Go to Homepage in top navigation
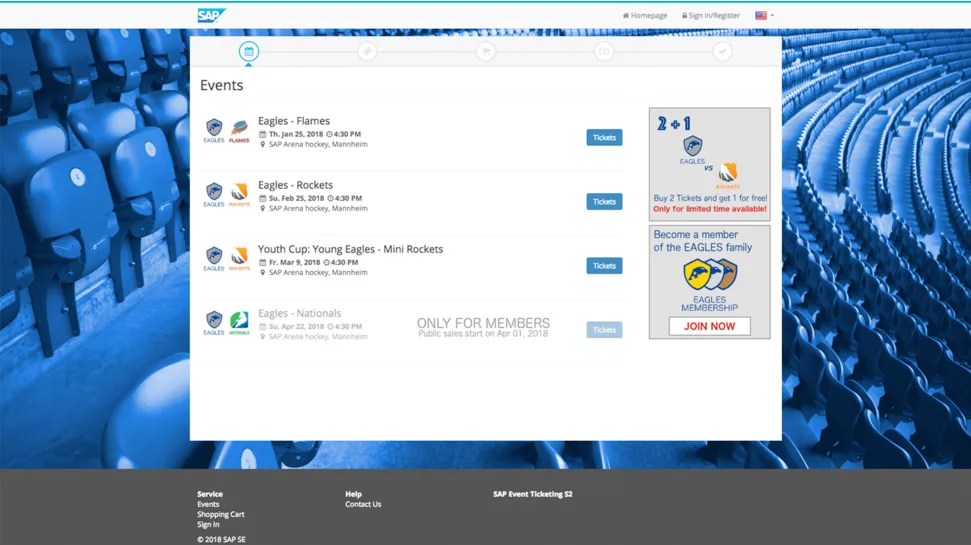 click(645, 15)
